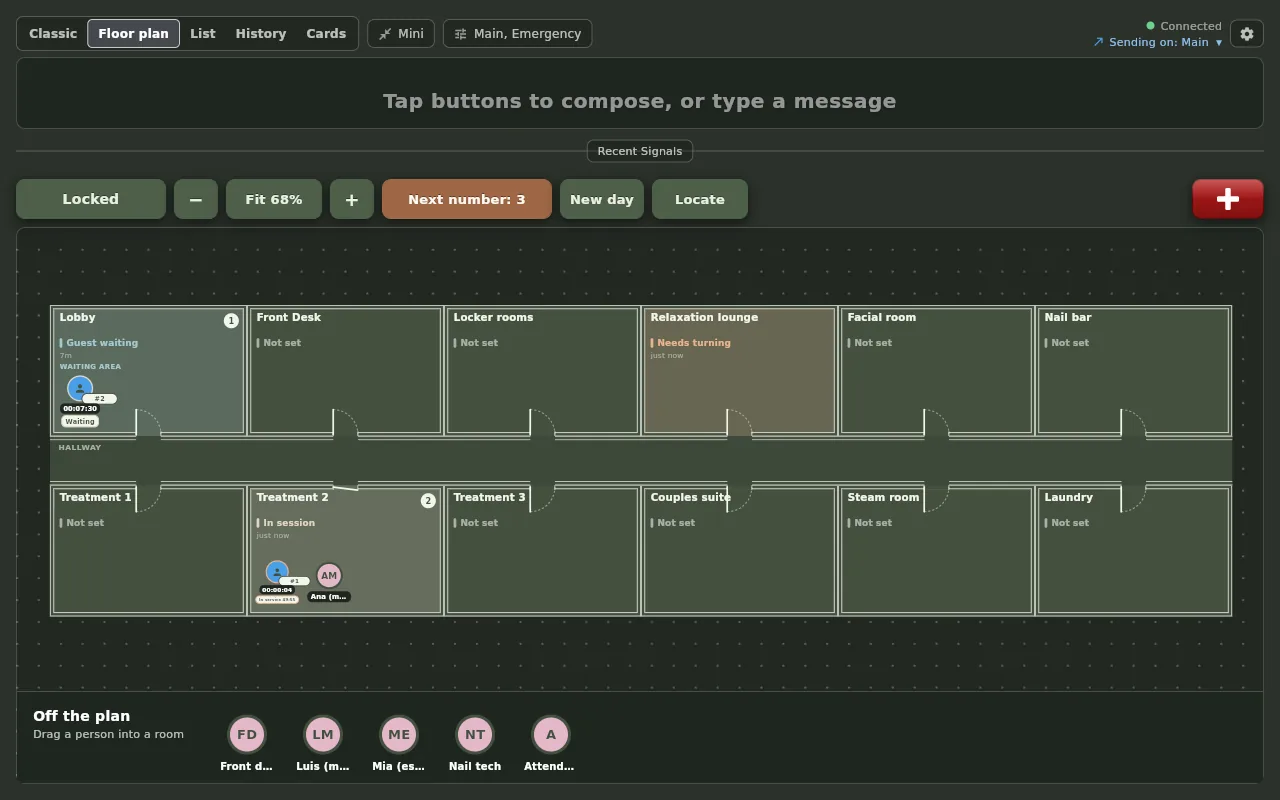The width and height of the screenshot is (1280, 800).
Task: Expand the Recent Signals section
Action: [x=640, y=151]
